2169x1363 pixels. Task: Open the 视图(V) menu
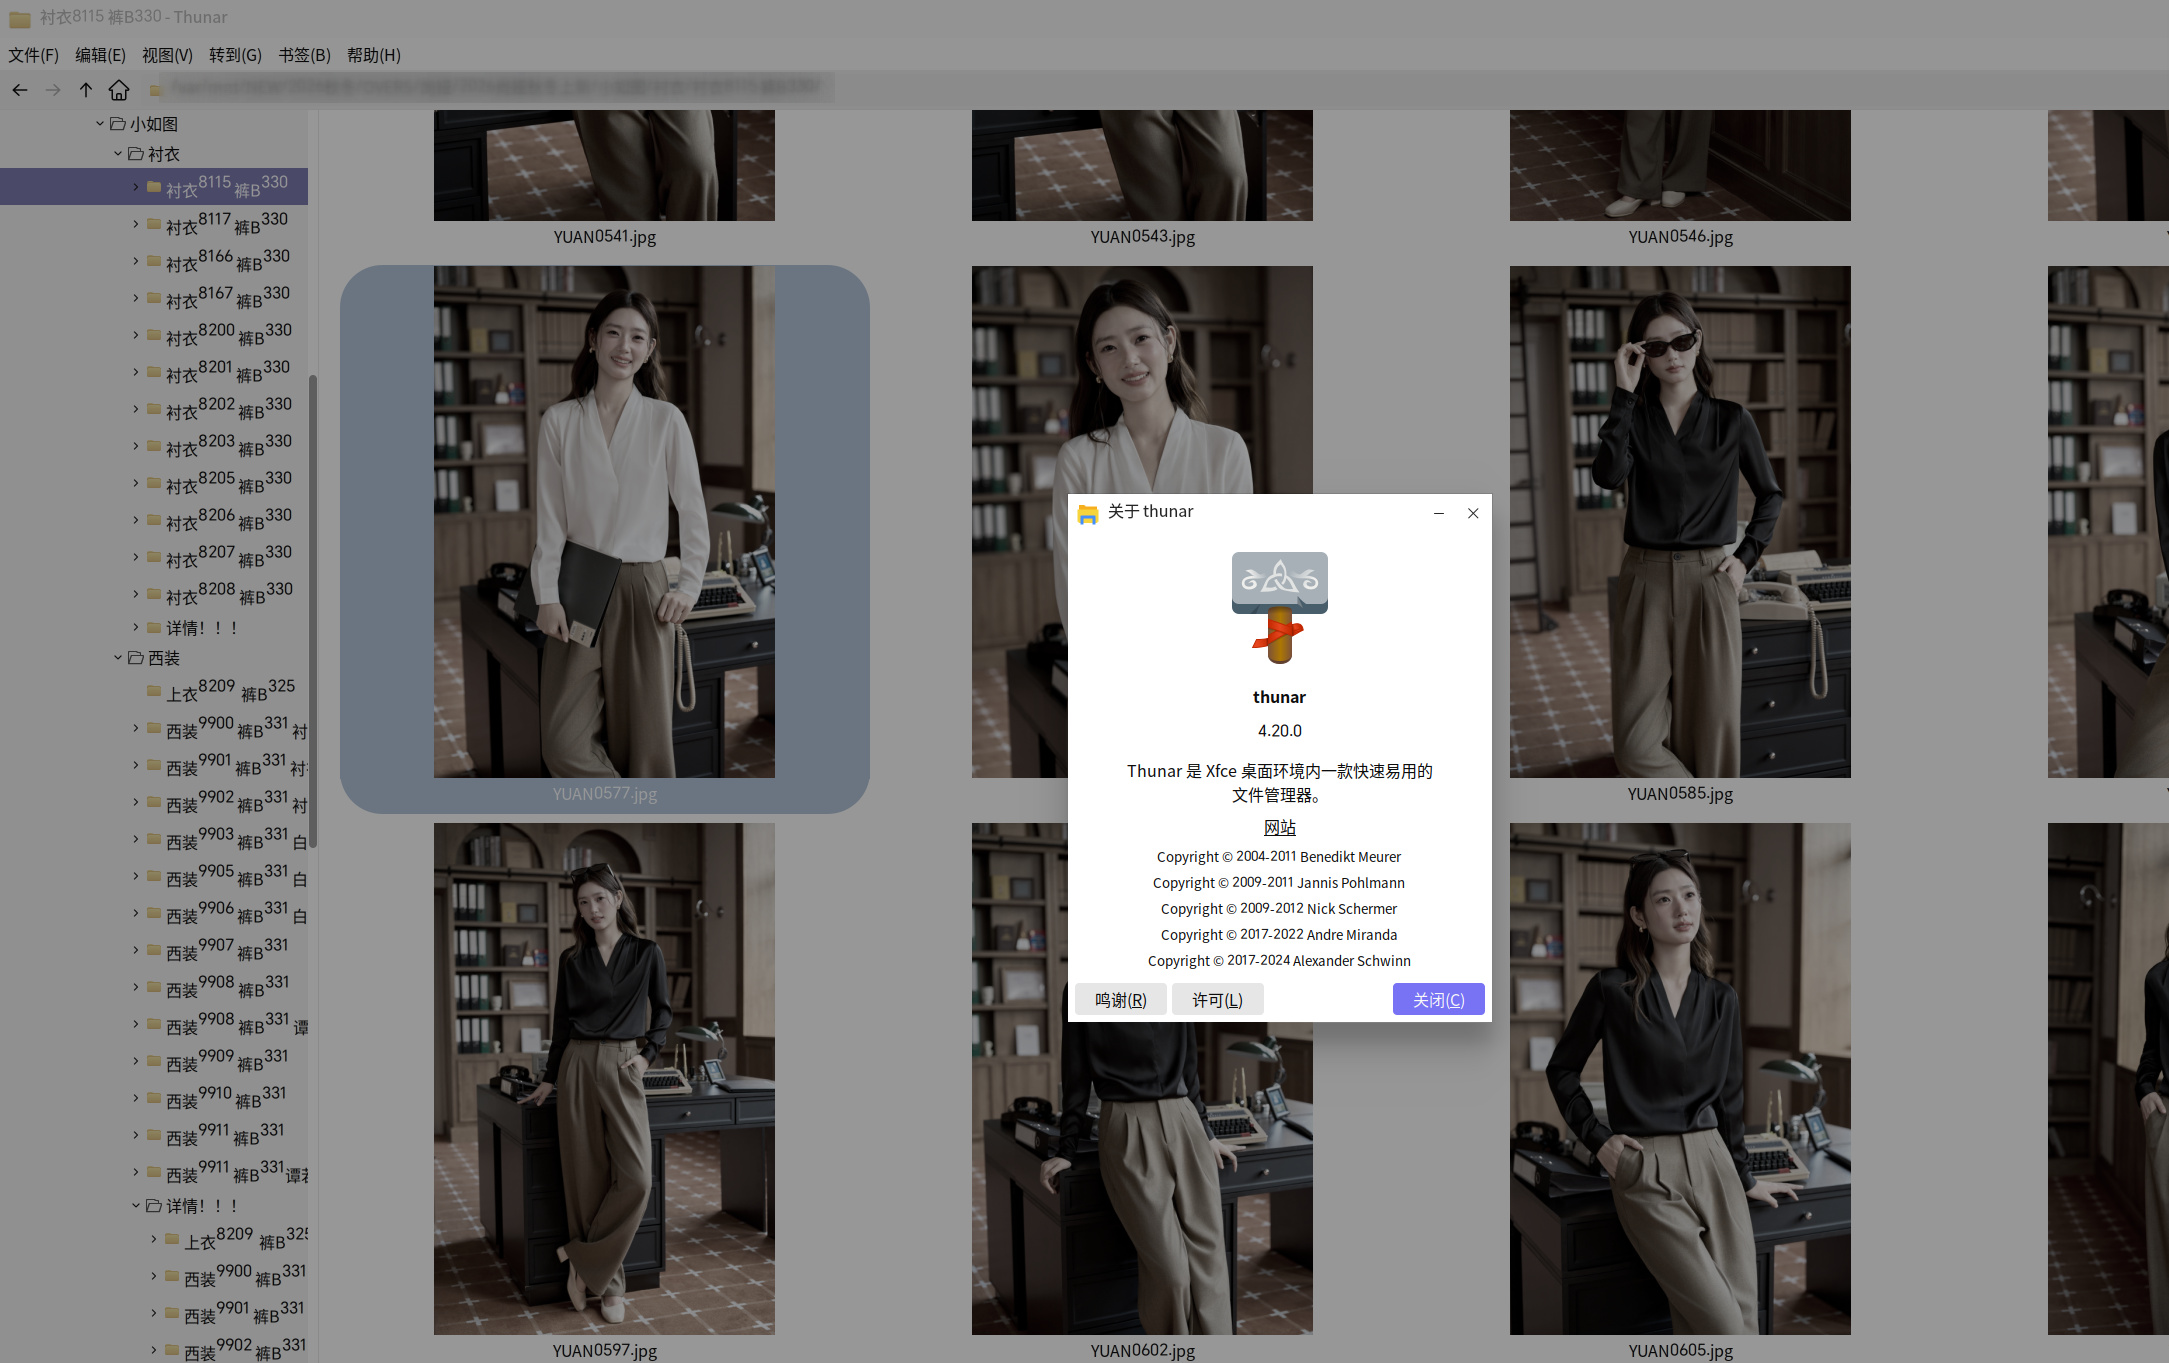coord(168,55)
